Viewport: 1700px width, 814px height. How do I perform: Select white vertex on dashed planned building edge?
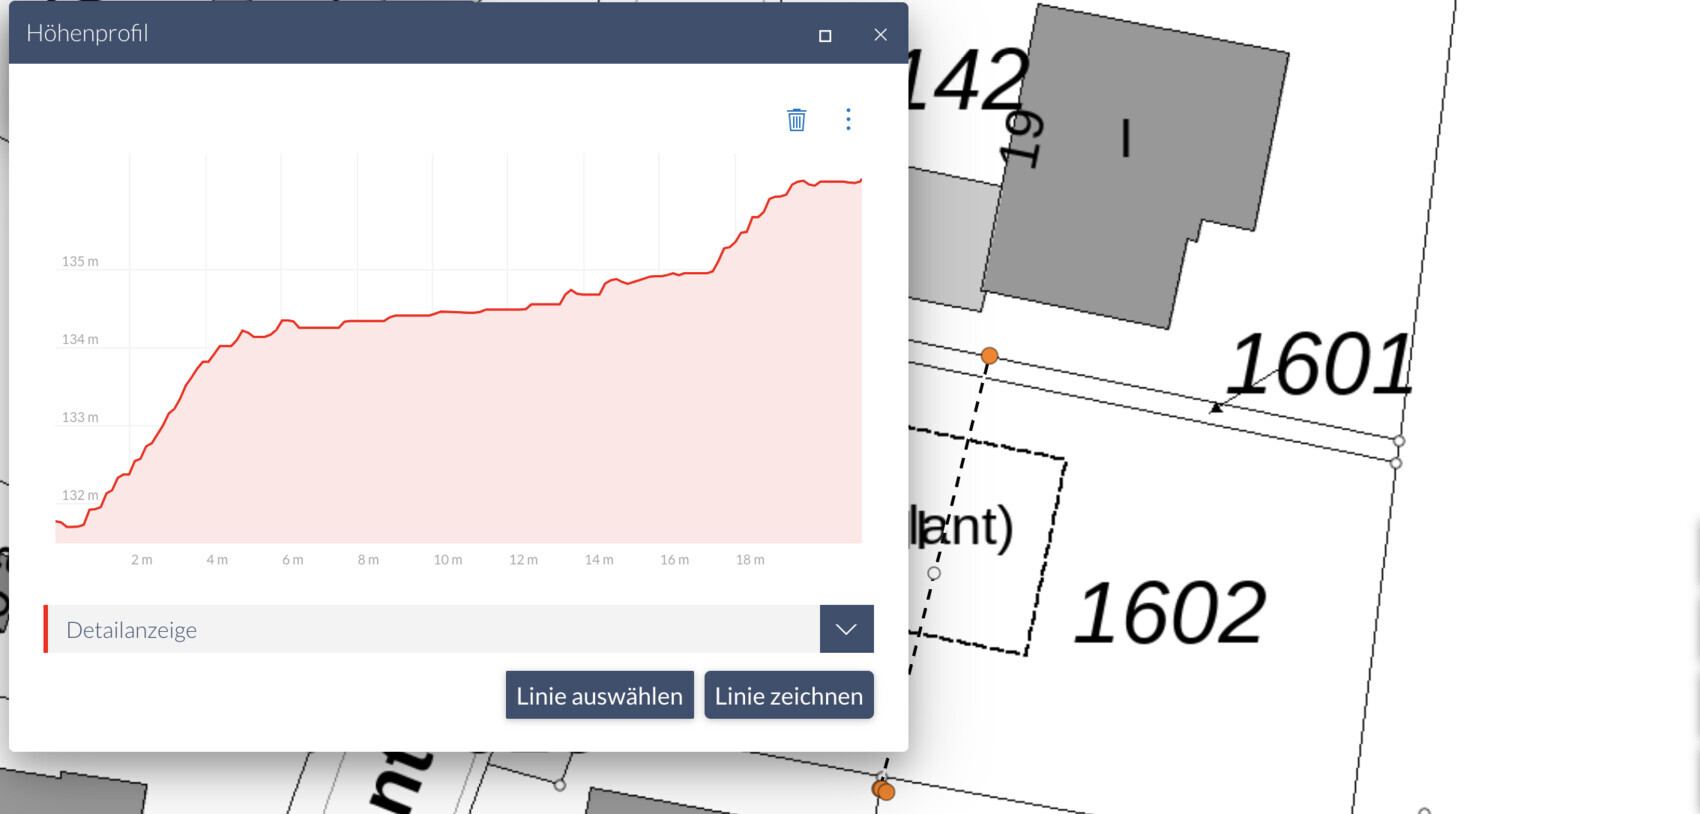coord(934,573)
